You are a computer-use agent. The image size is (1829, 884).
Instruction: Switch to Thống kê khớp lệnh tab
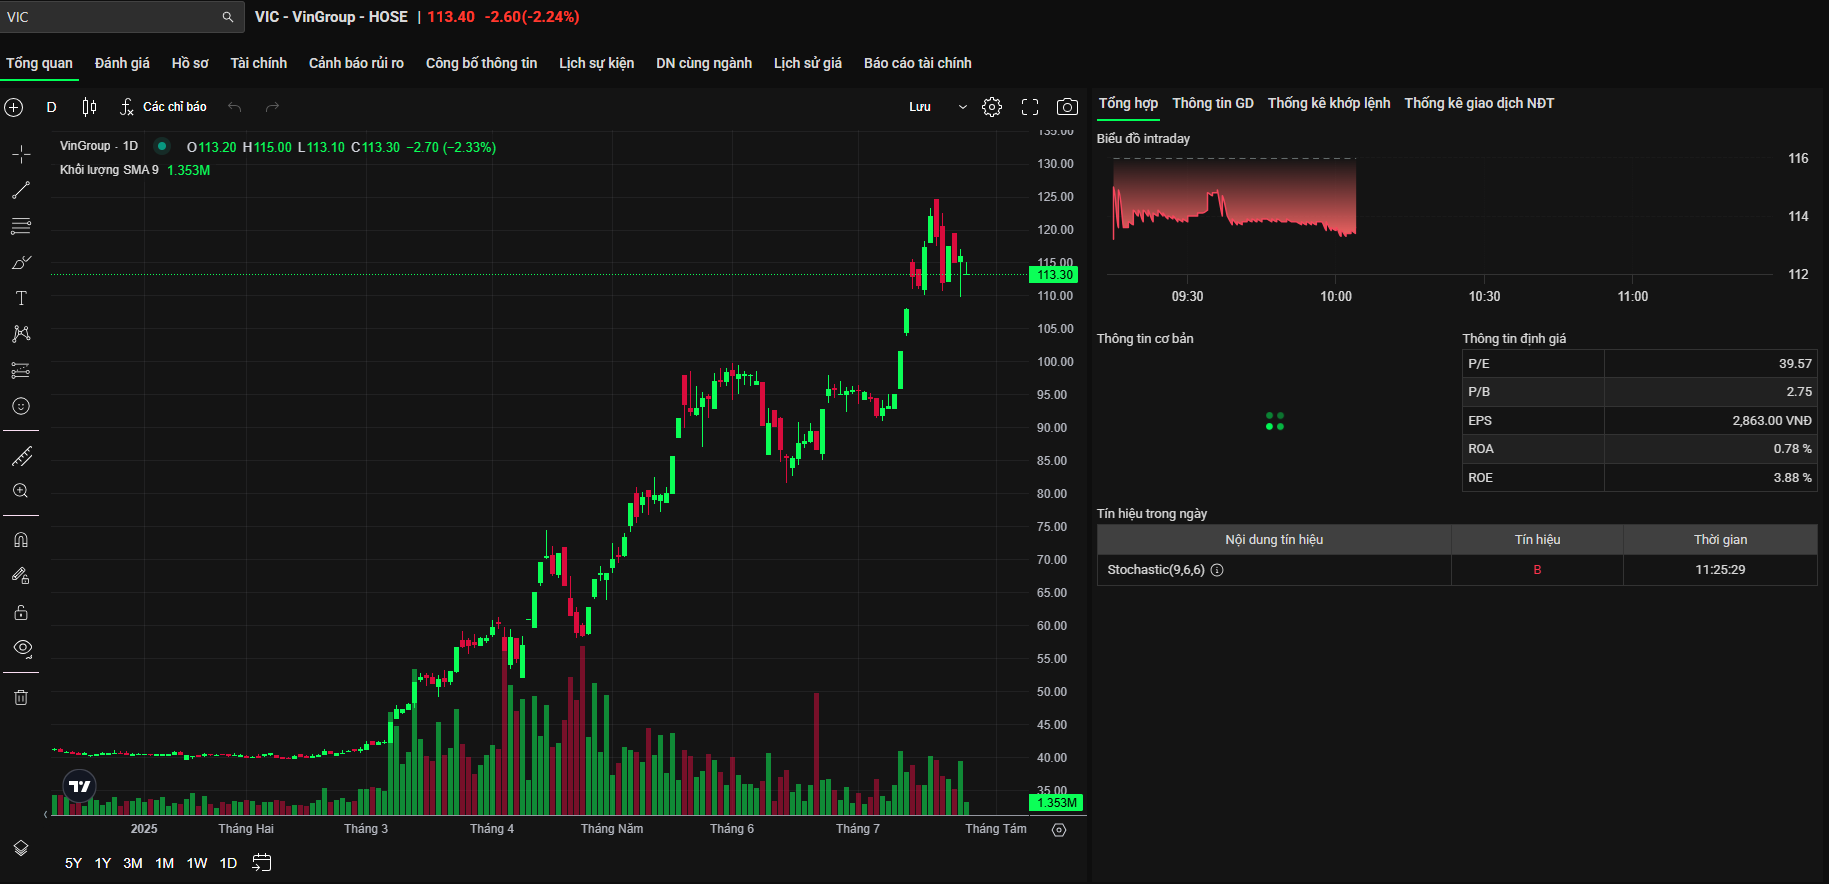coord(1329,103)
